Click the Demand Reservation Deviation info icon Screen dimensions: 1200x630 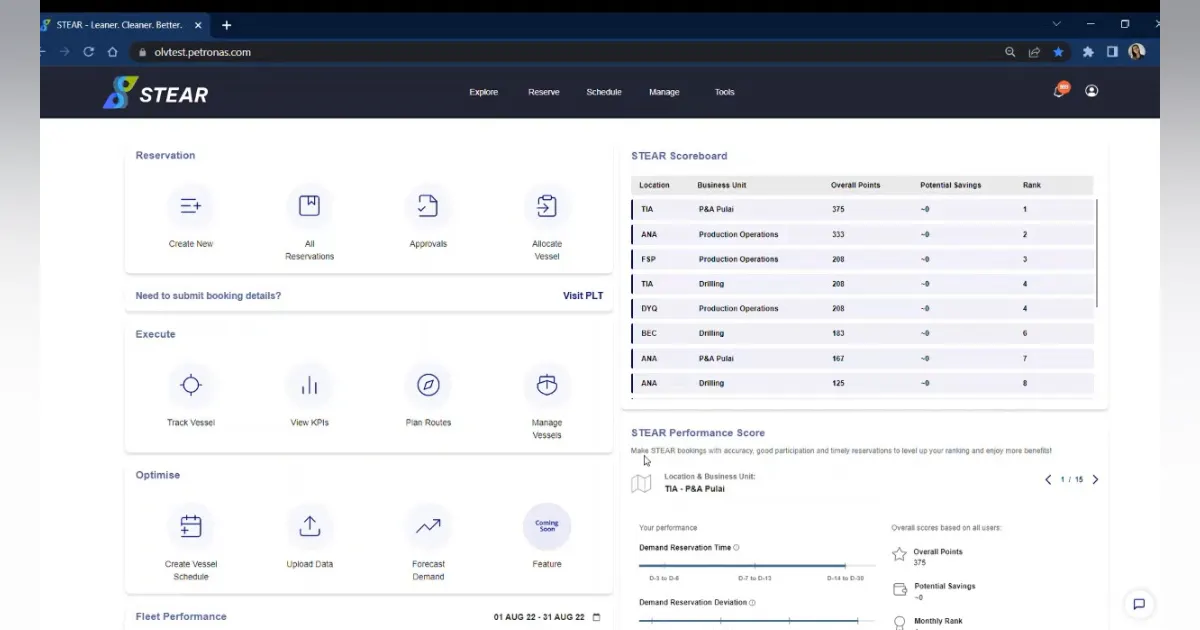tap(753, 603)
